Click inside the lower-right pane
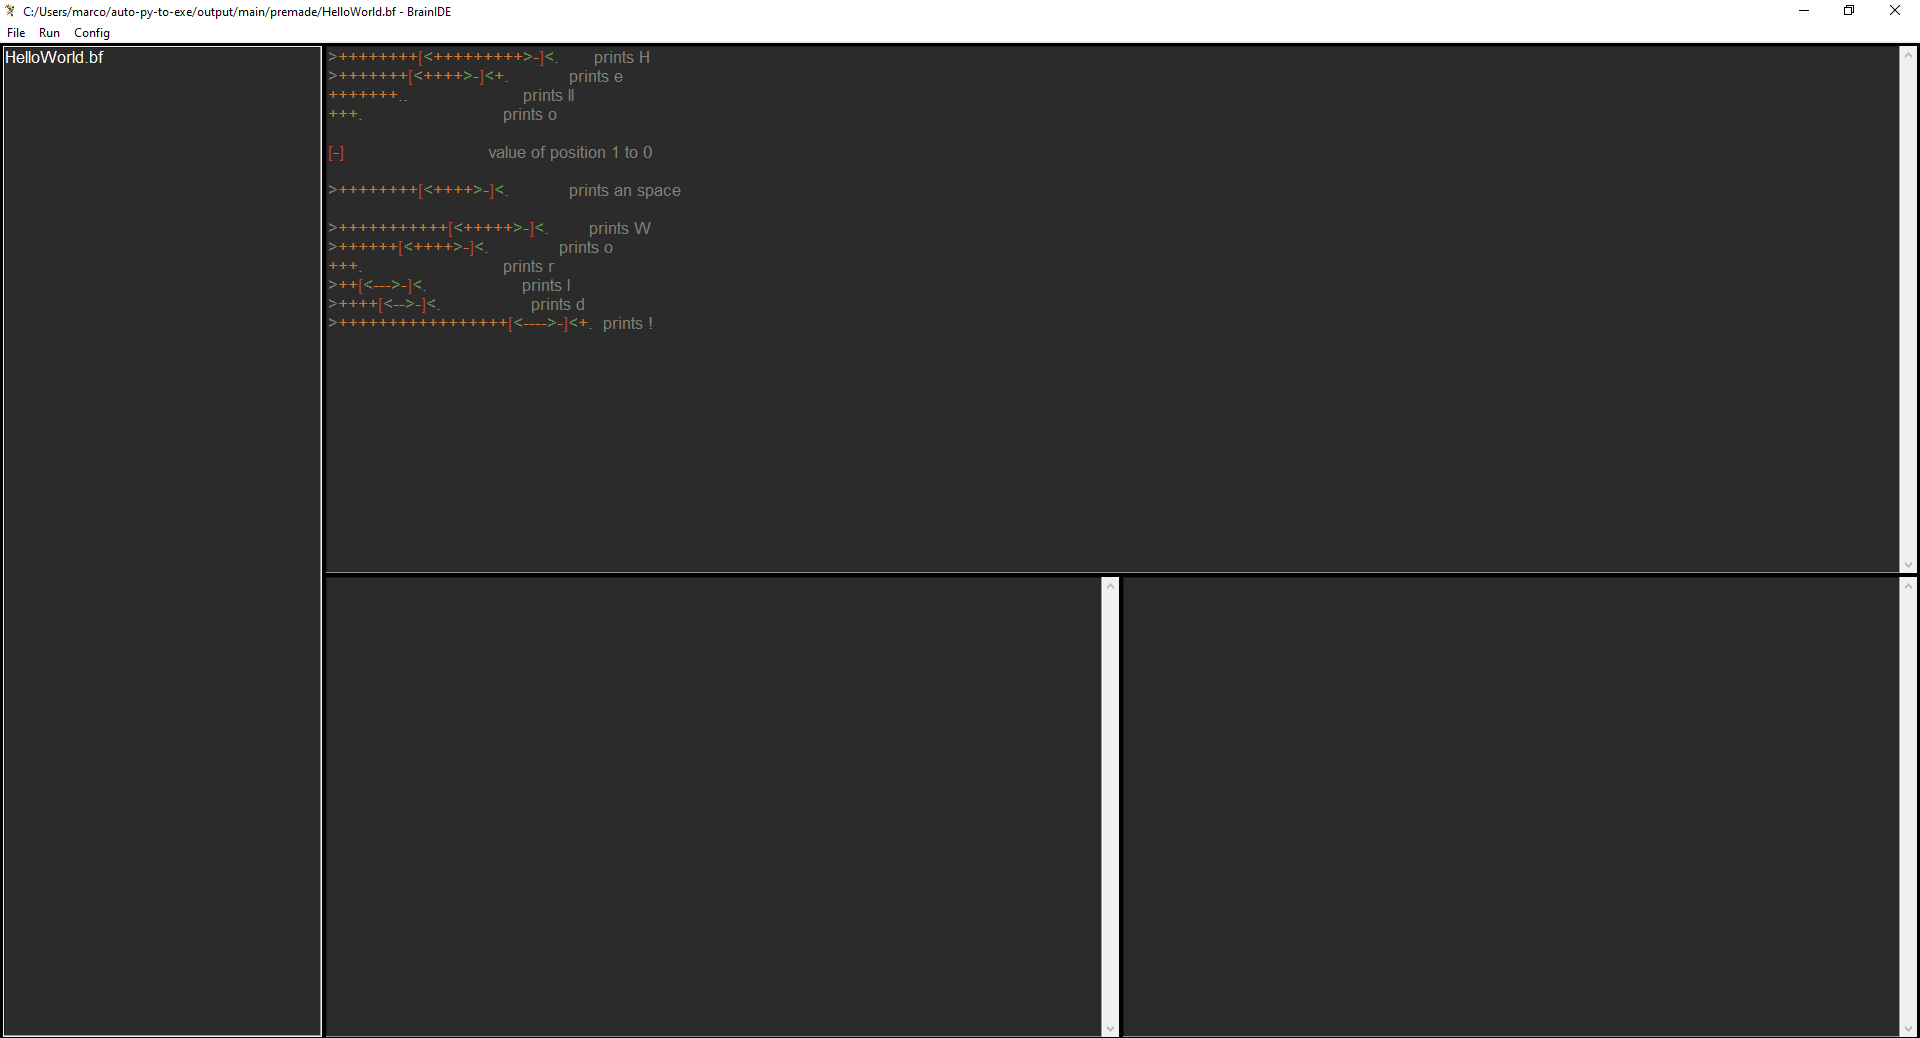This screenshot has width=1920, height=1038. 1511,806
